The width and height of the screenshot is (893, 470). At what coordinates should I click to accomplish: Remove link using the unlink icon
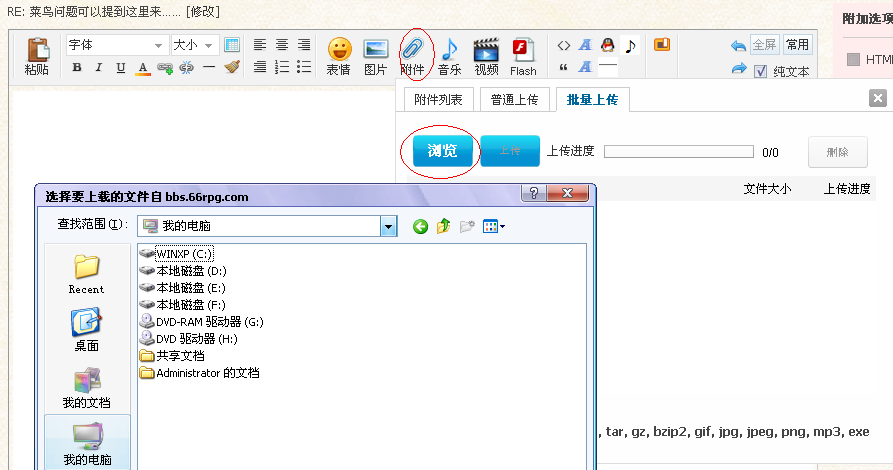click(187, 68)
